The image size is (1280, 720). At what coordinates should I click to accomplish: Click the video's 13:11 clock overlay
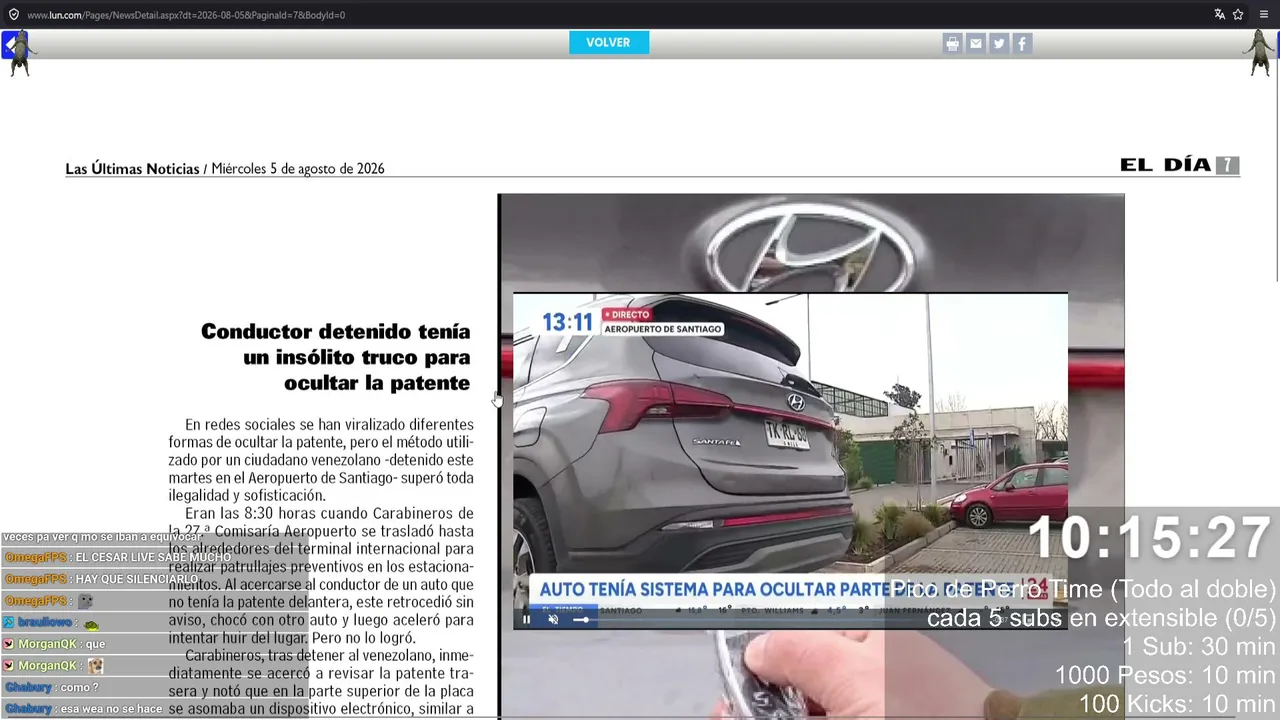pyautogui.click(x=567, y=322)
